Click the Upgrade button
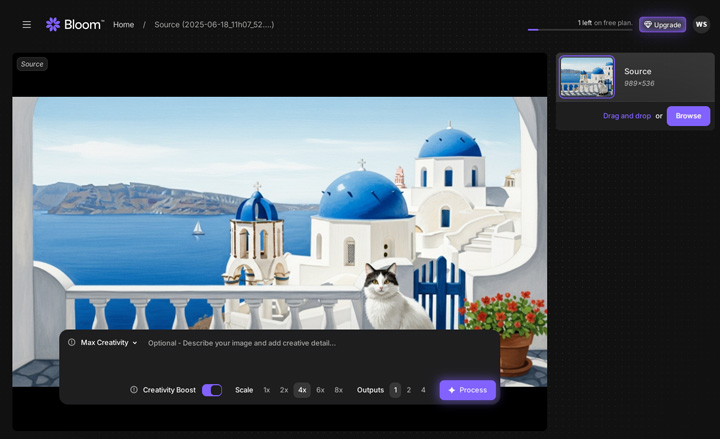Image resolution: width=720 pixels, height=439 pixels. (x=662, y=24)
